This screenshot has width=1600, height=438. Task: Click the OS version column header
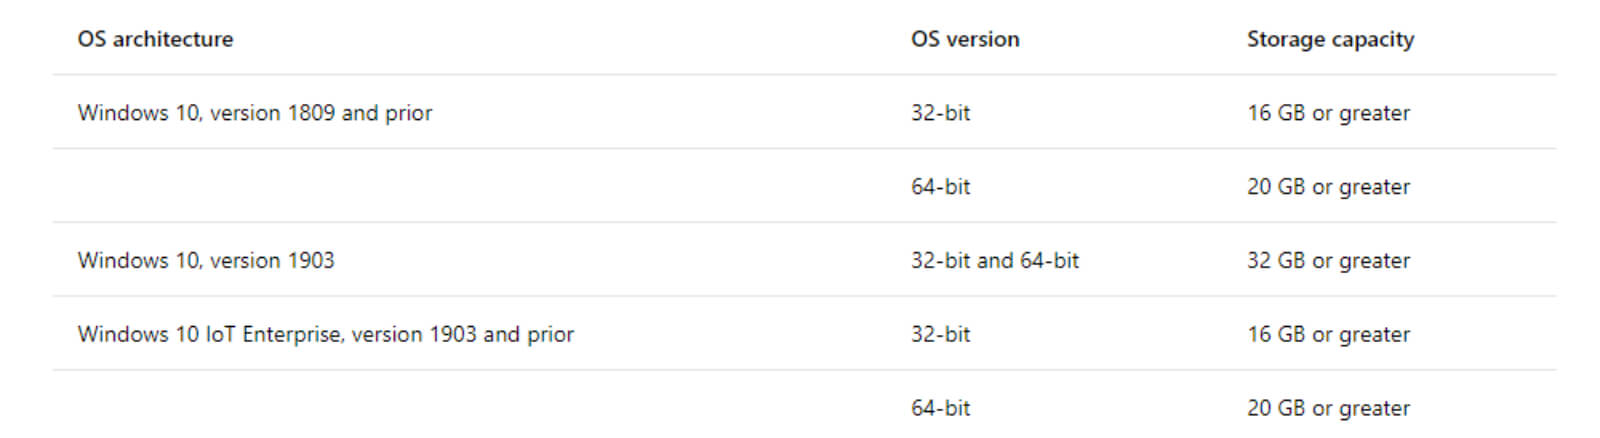[x=965, y=39]
